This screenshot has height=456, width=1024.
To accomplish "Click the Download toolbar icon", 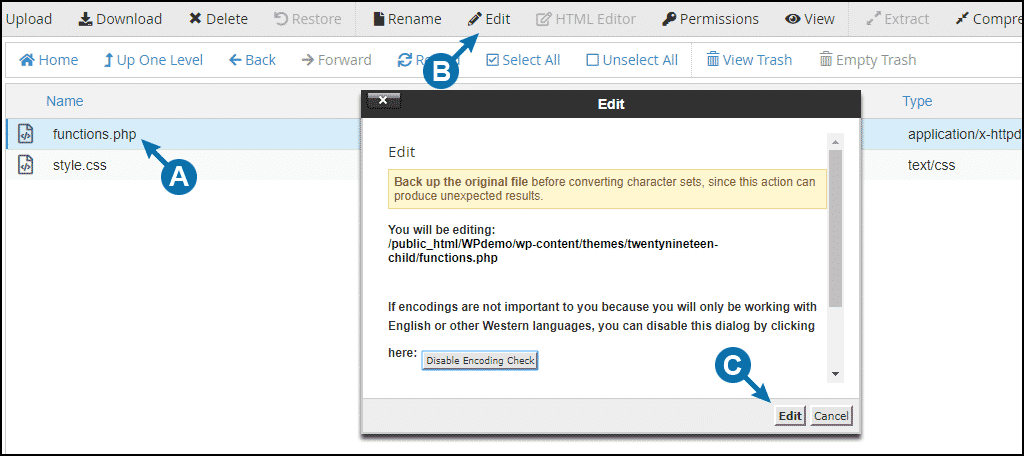I will (x=85, y=19).
